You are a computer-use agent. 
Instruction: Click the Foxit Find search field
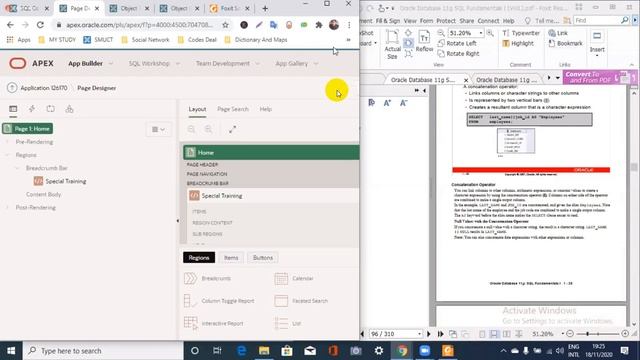596,20
